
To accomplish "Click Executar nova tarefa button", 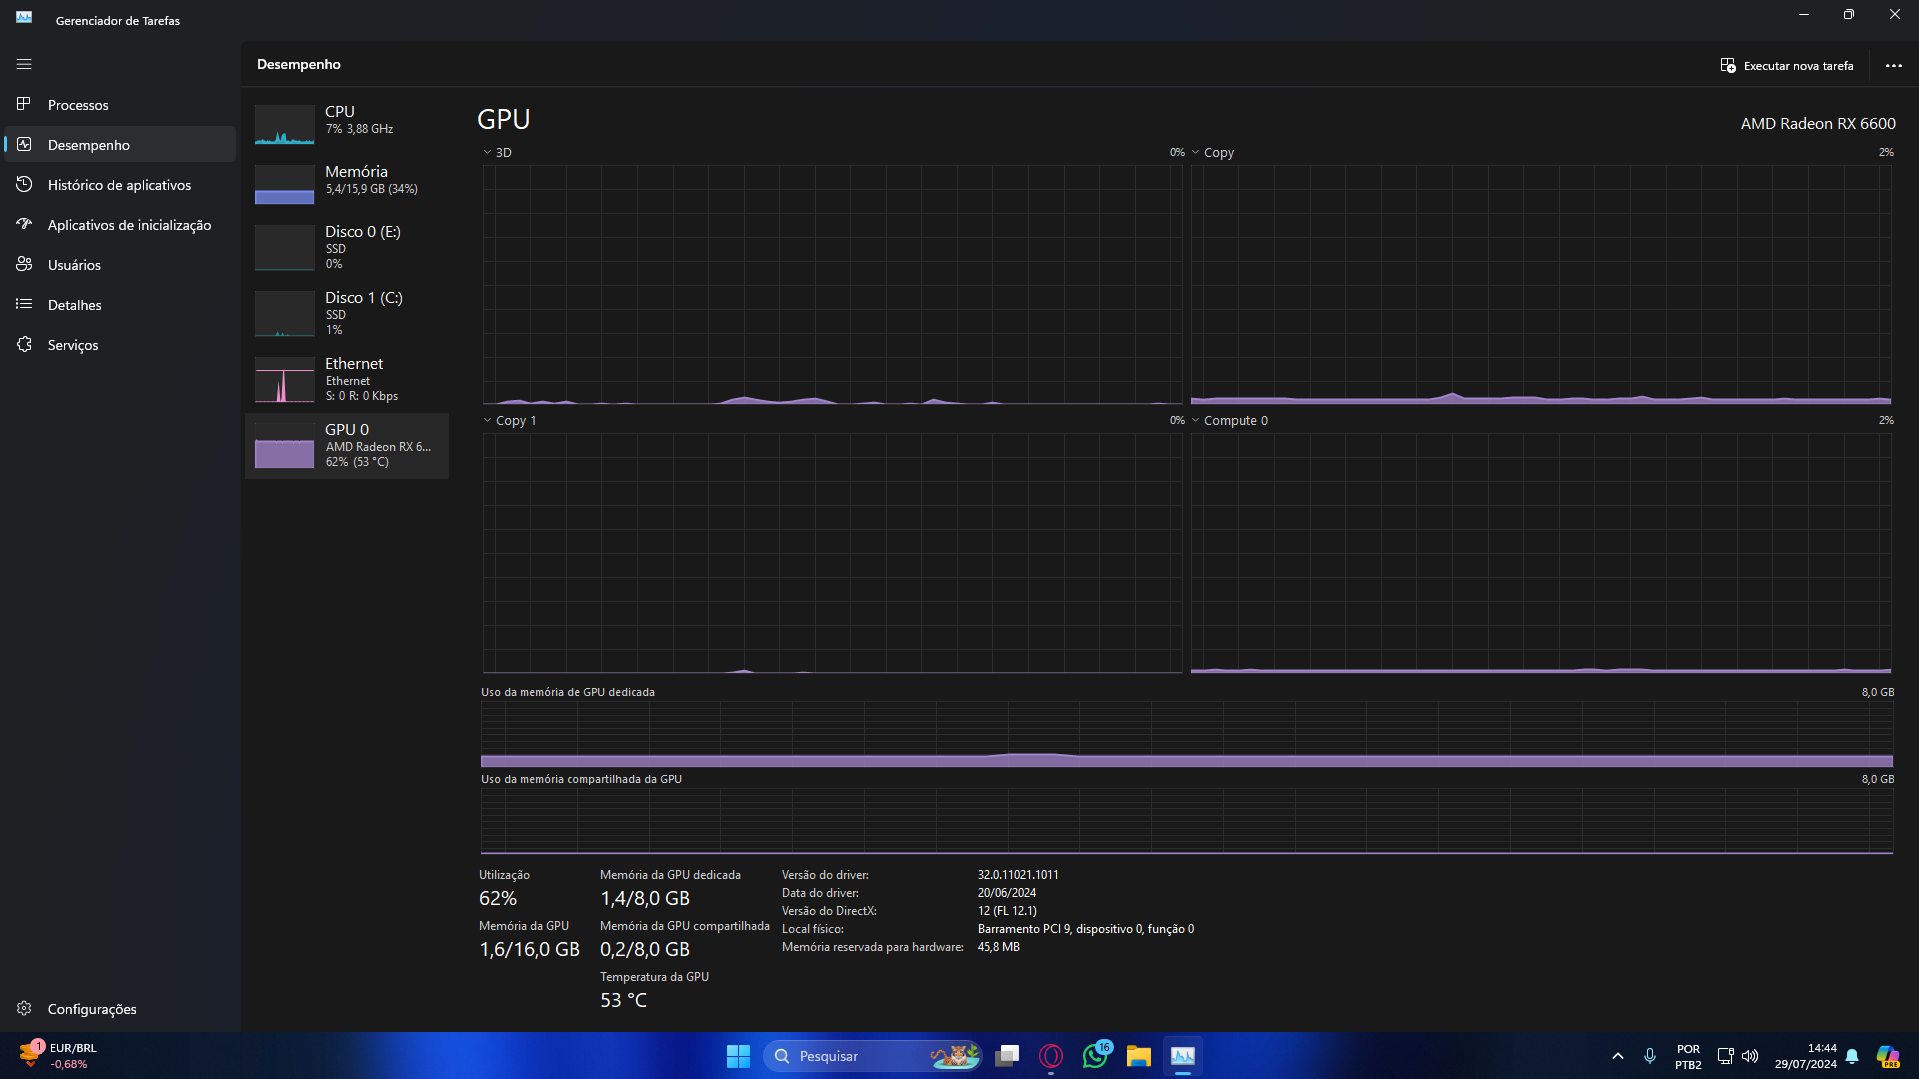I will pos(1787,66).
